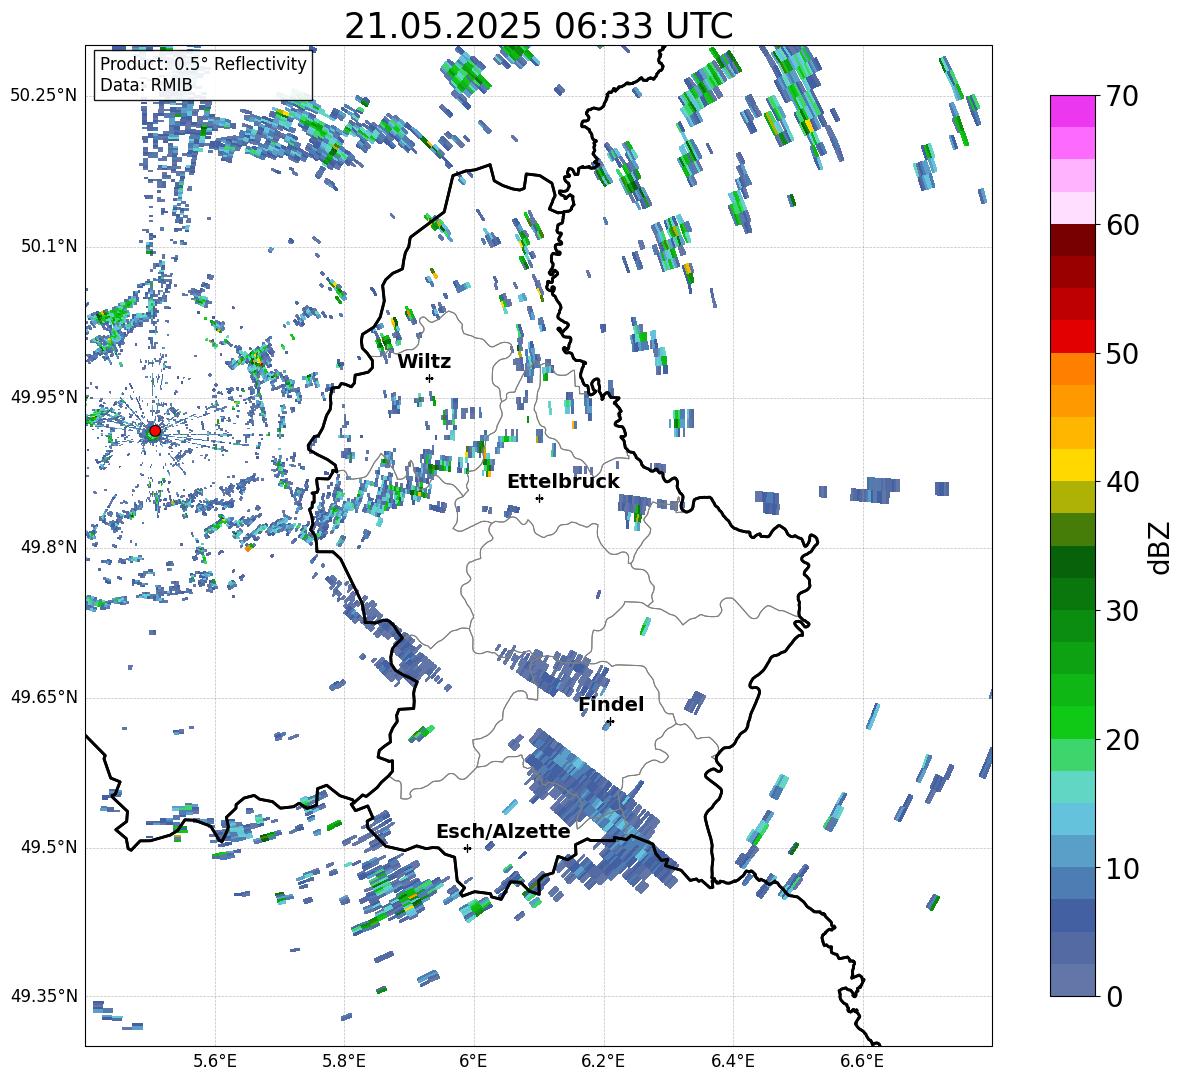Click the dark maroon colorbar segment below 60
This screenshot has height=1081, width=1184.
[x=1072, y=240]
